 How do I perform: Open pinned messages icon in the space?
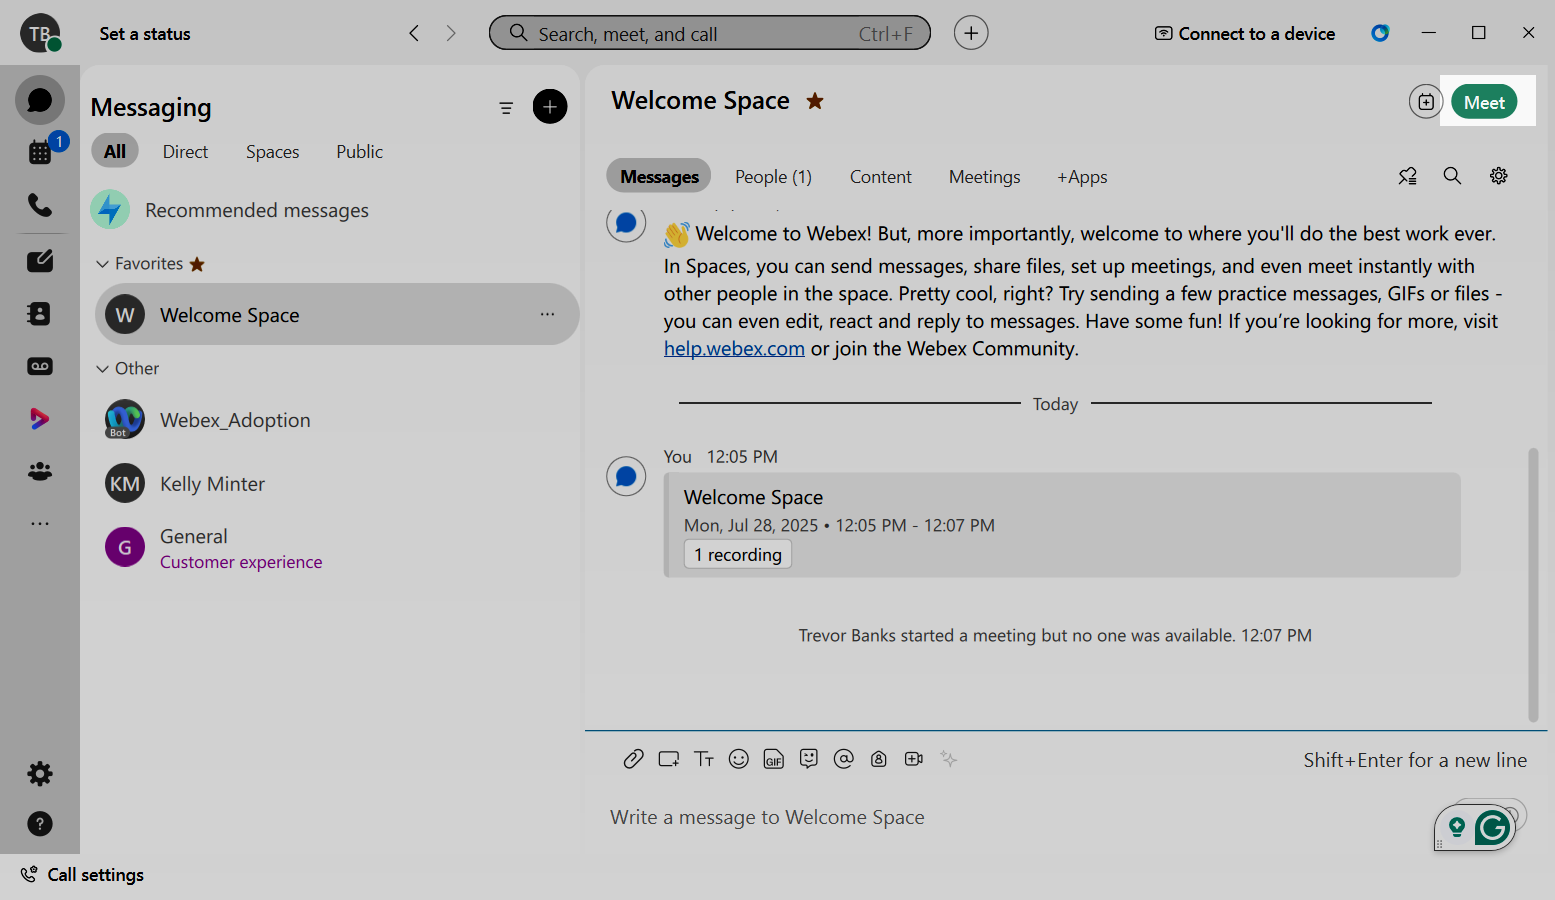pos(1408,176)
